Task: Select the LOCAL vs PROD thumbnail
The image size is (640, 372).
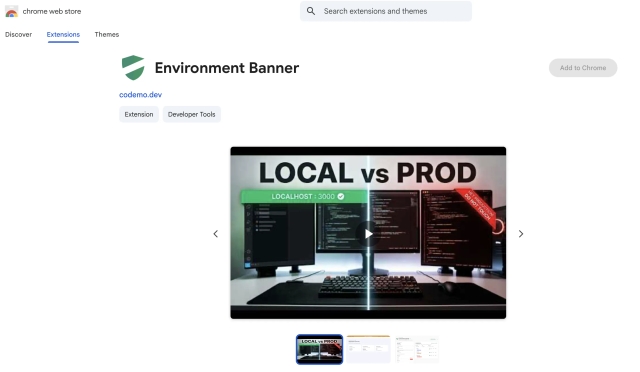Action: point(320,349)
